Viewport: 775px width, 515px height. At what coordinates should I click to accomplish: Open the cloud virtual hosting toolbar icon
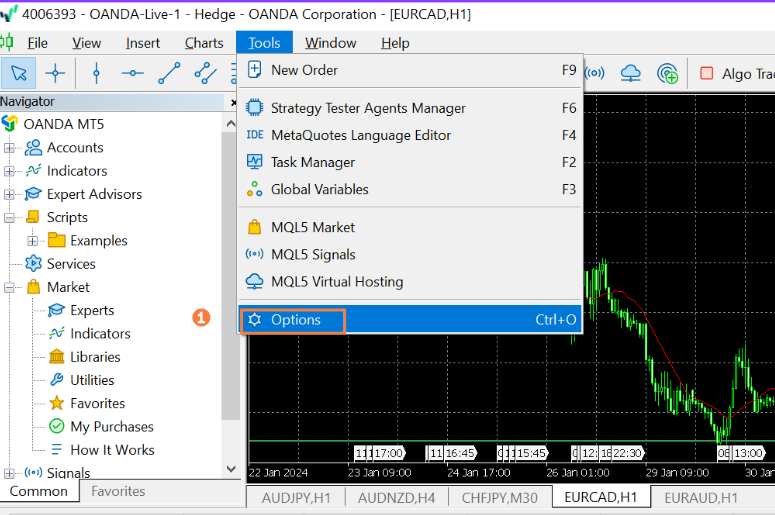[631, 73]
